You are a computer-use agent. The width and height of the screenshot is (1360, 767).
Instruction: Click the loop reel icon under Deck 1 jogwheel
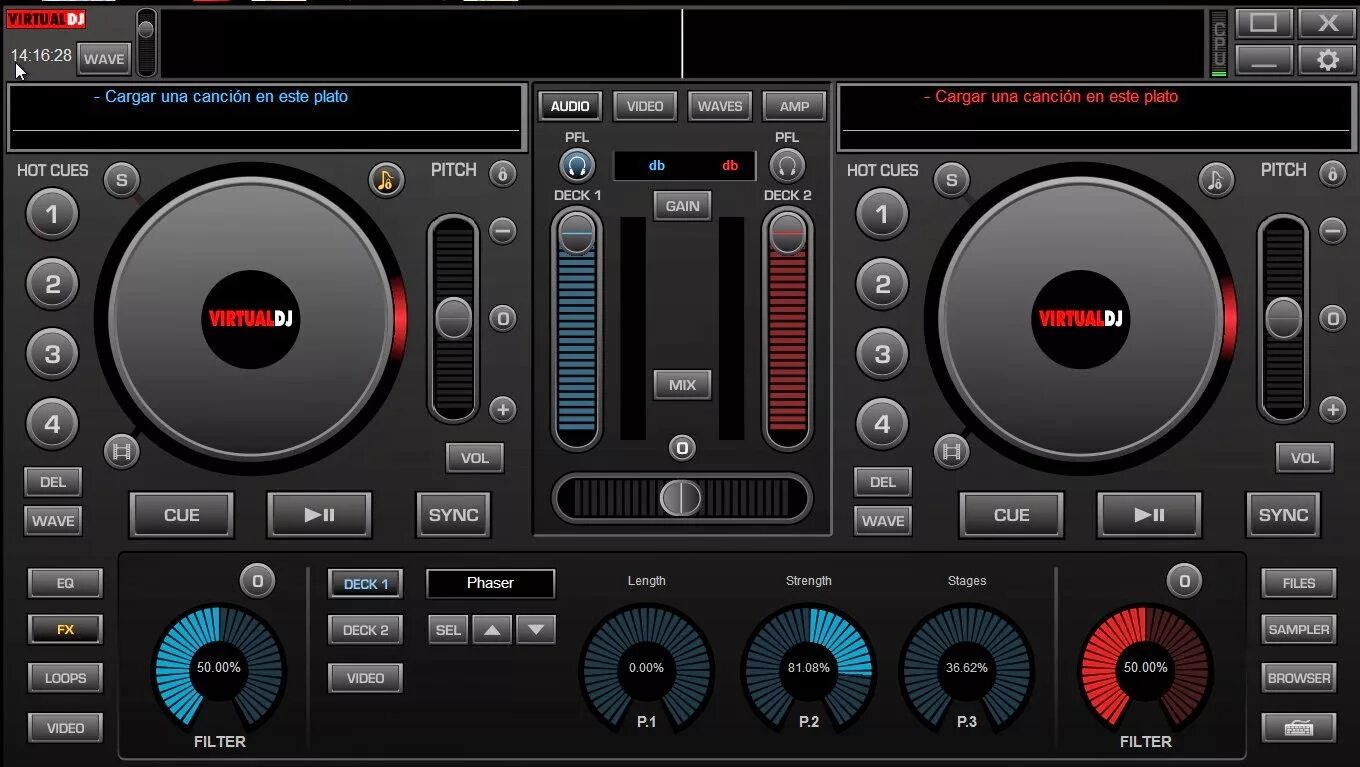point(121,451)
